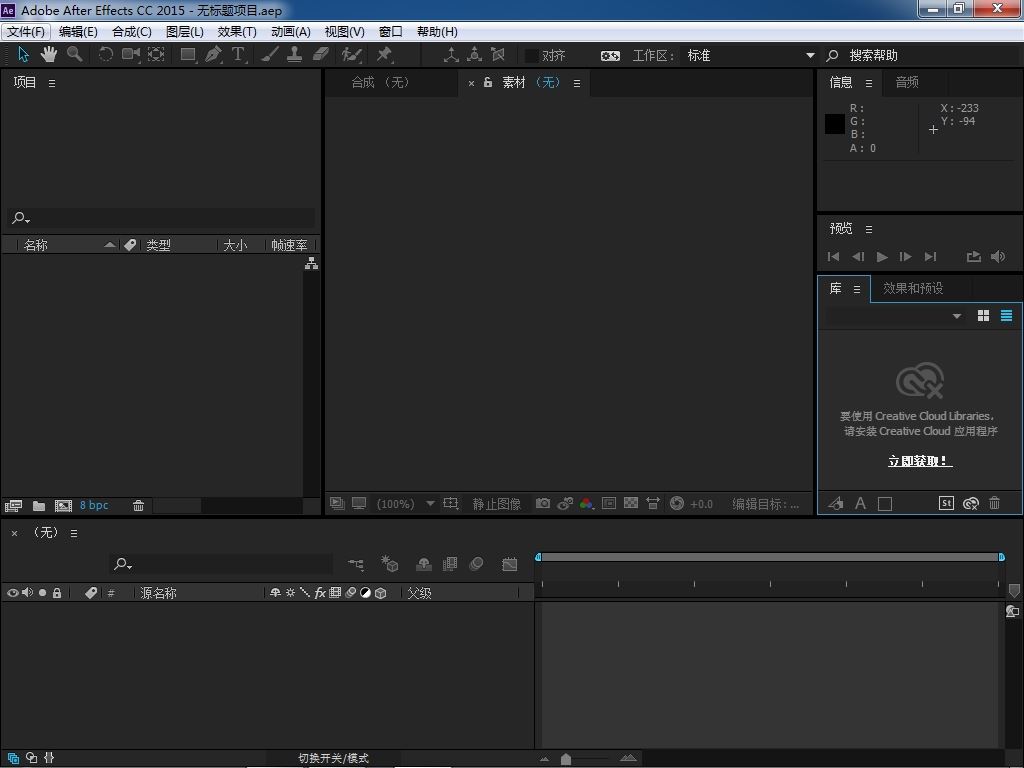Create a new folder in Project panel

coord(39,505)
